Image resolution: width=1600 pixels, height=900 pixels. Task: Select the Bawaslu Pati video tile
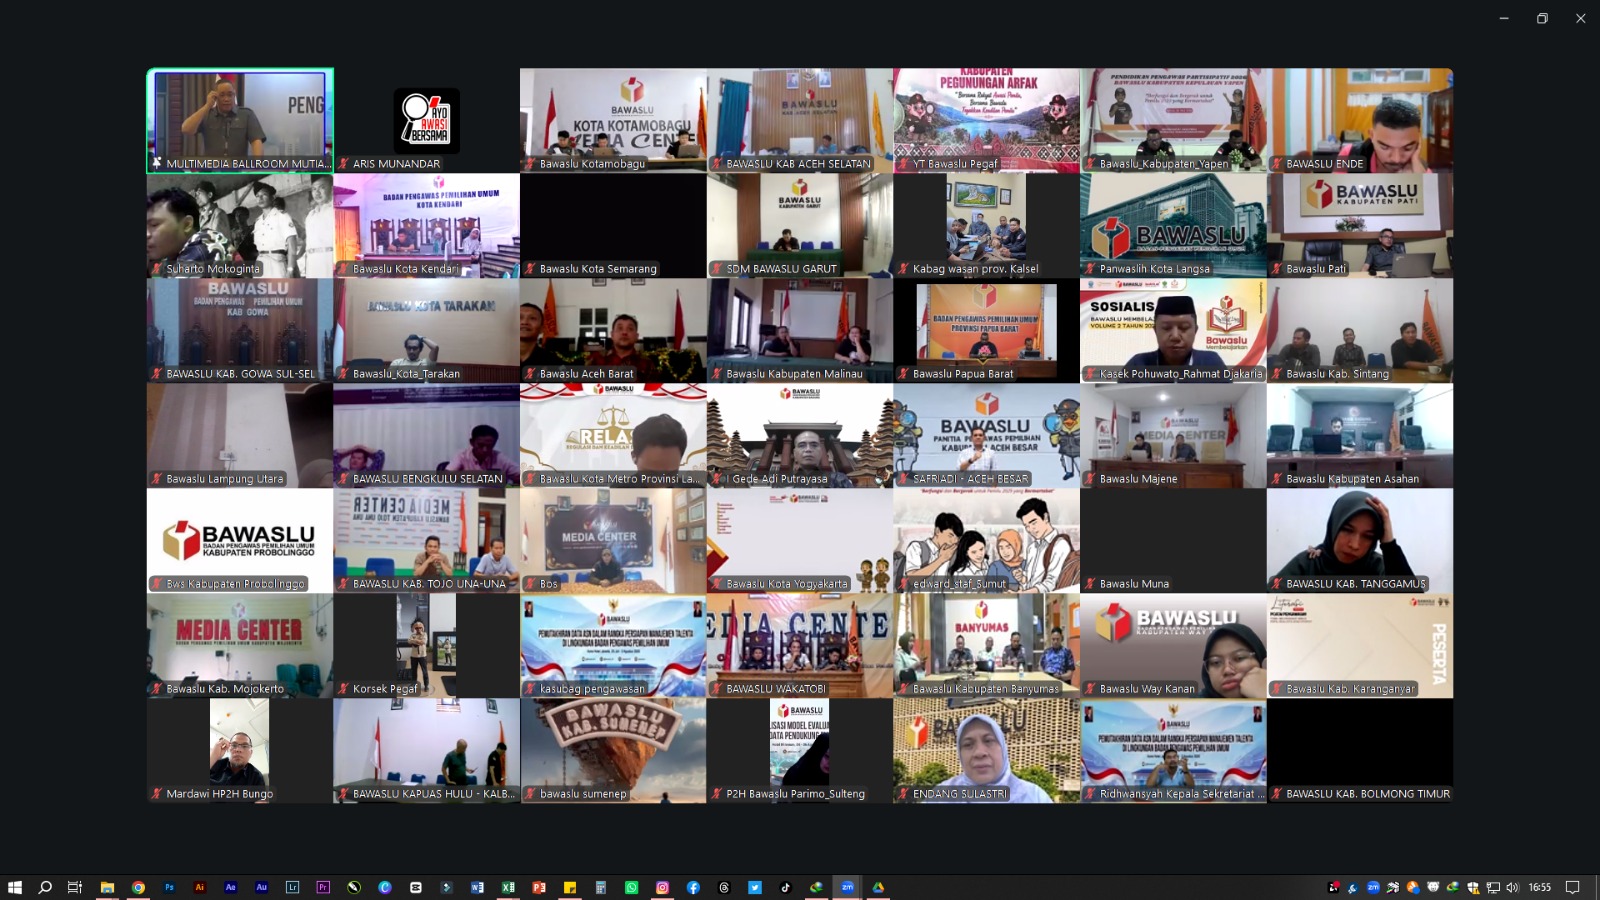1360,226
